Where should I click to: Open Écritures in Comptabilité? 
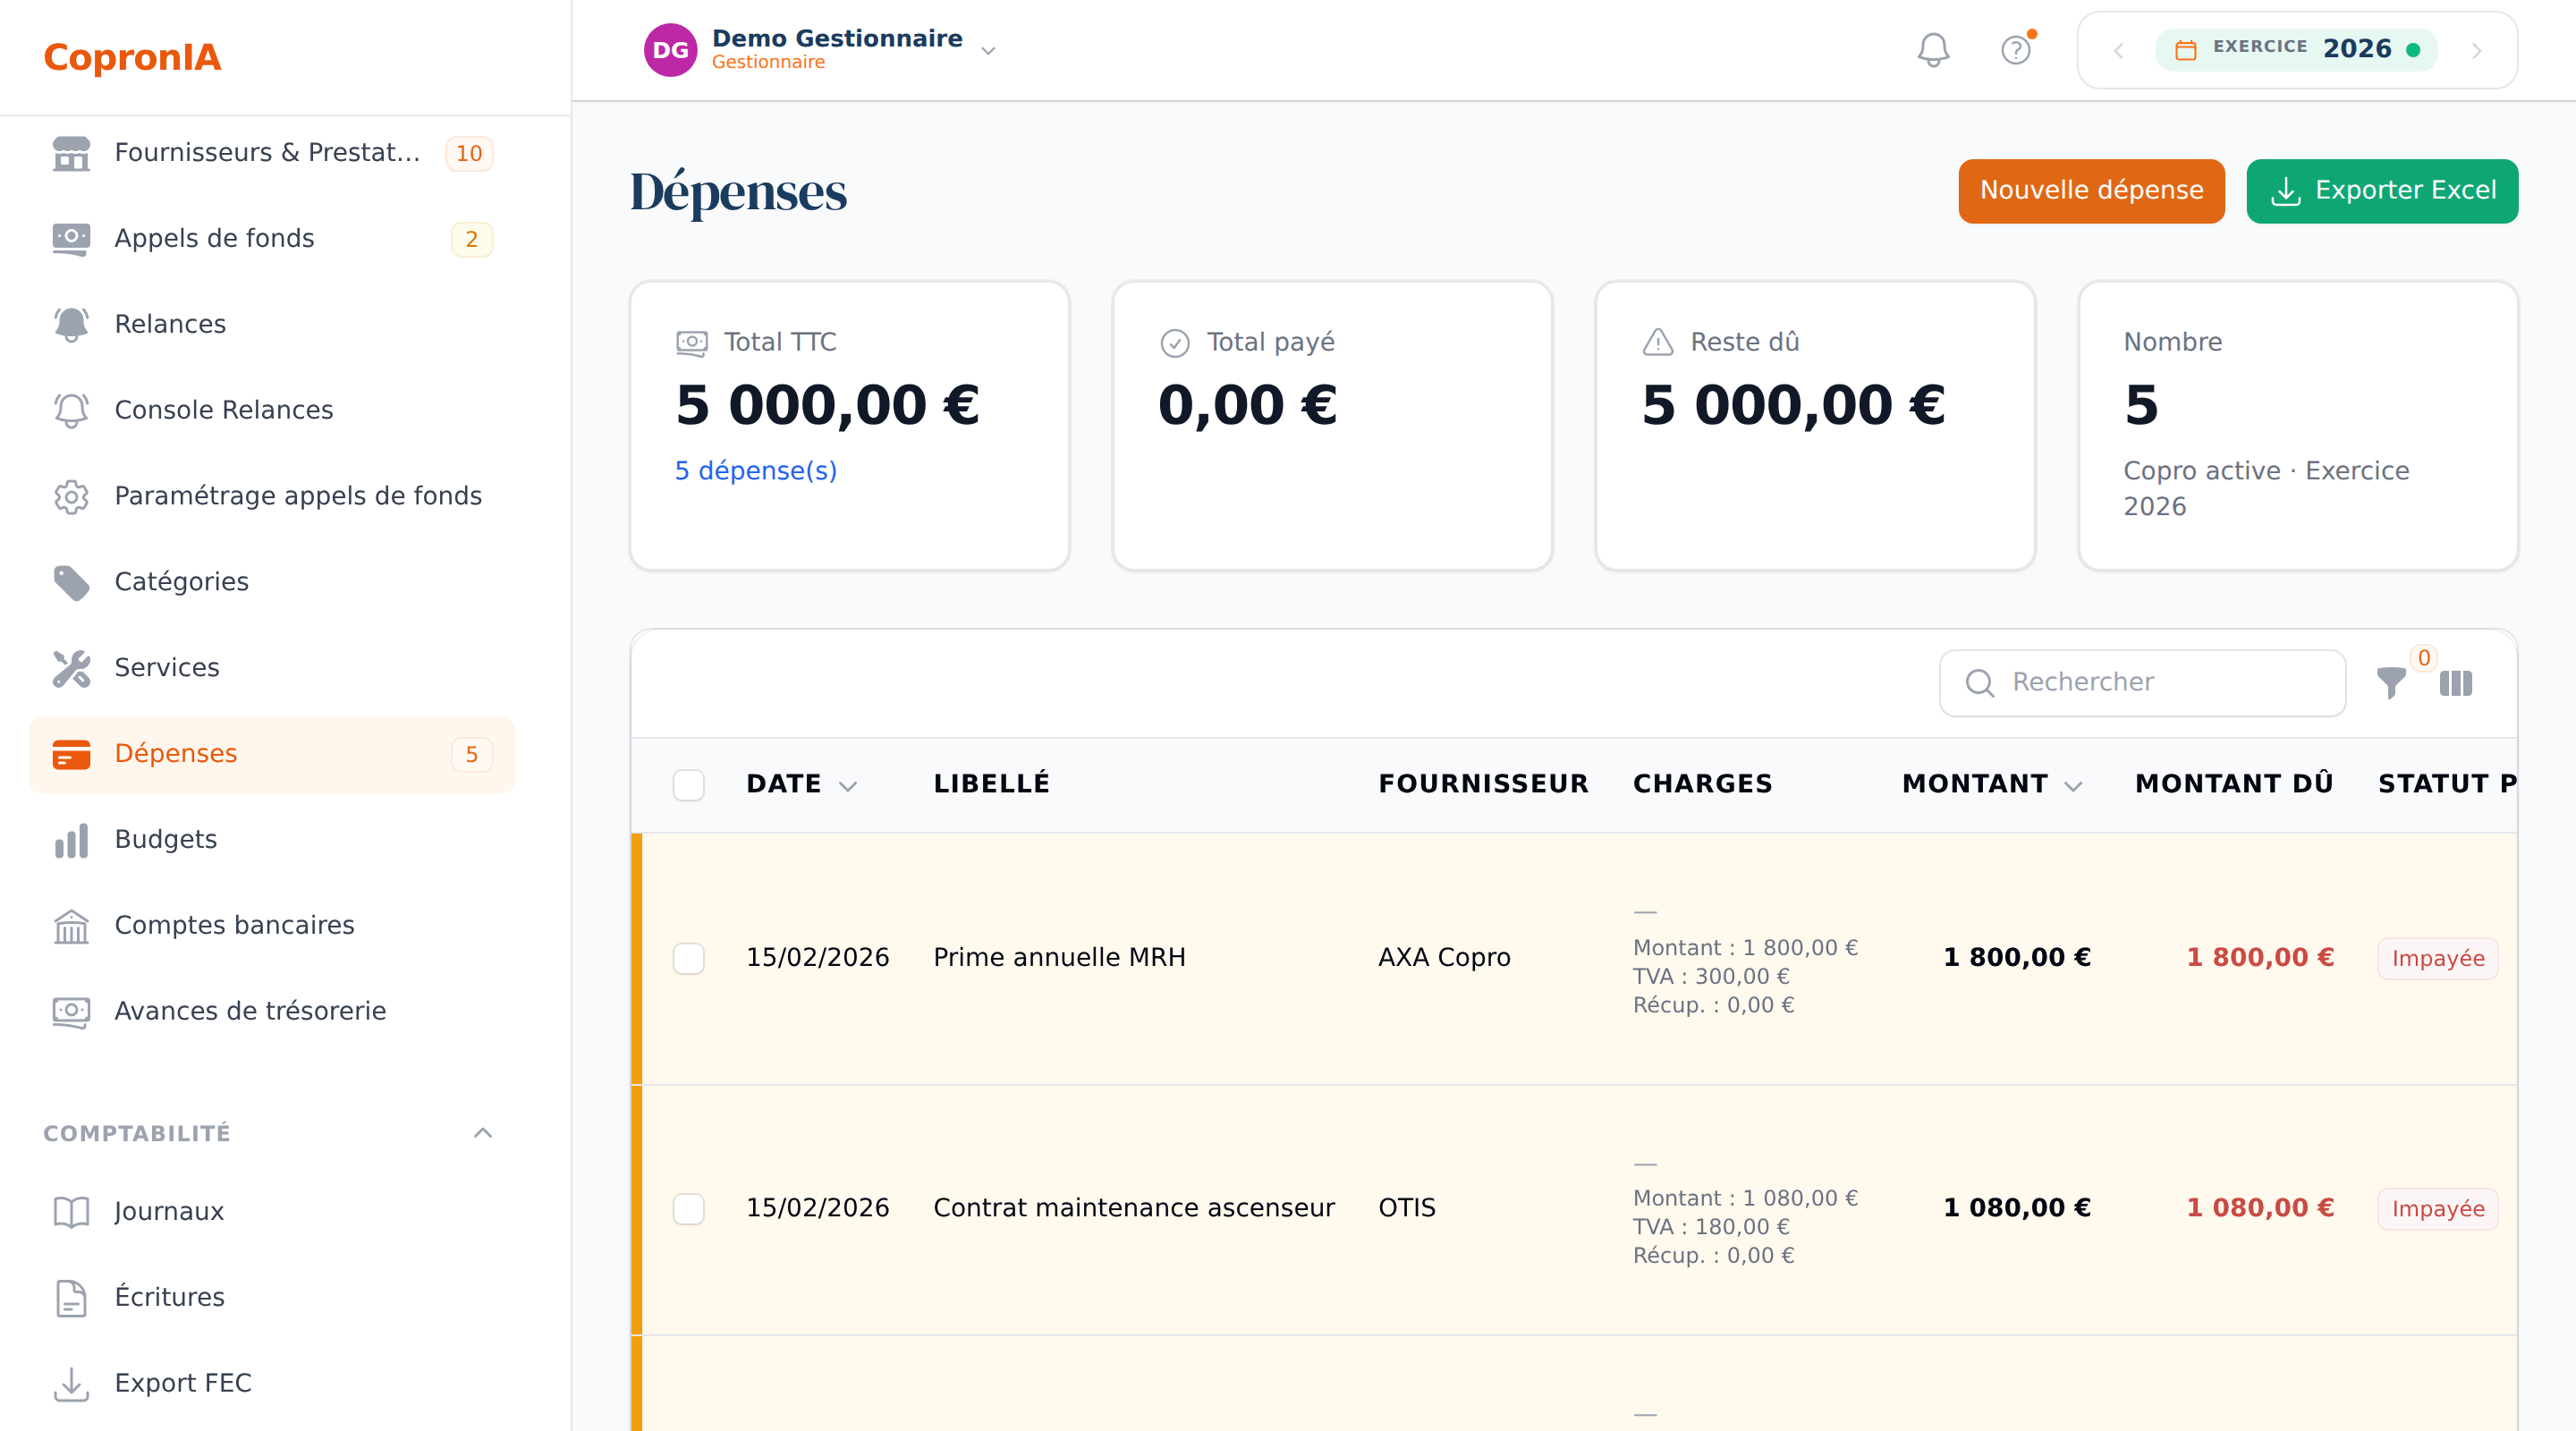[272, 1298]
